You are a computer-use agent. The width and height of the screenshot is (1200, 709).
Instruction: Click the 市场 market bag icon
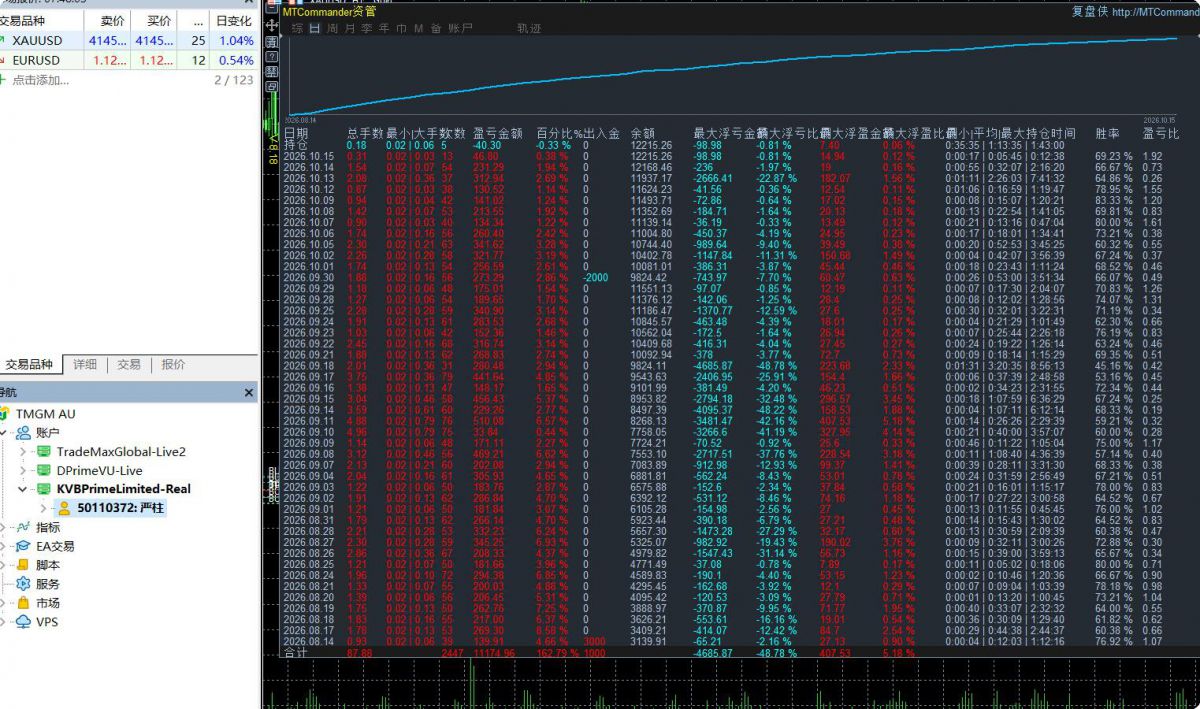click(23, 603)
